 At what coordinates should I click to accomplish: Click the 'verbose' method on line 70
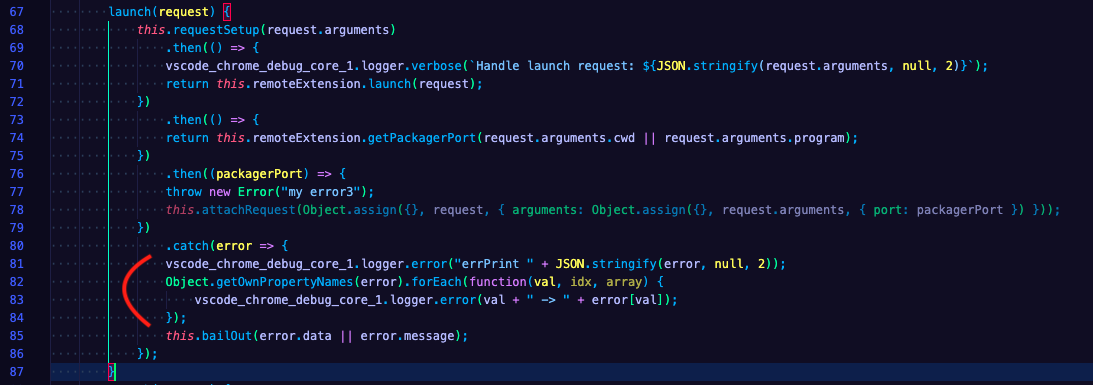pos(436,66)
